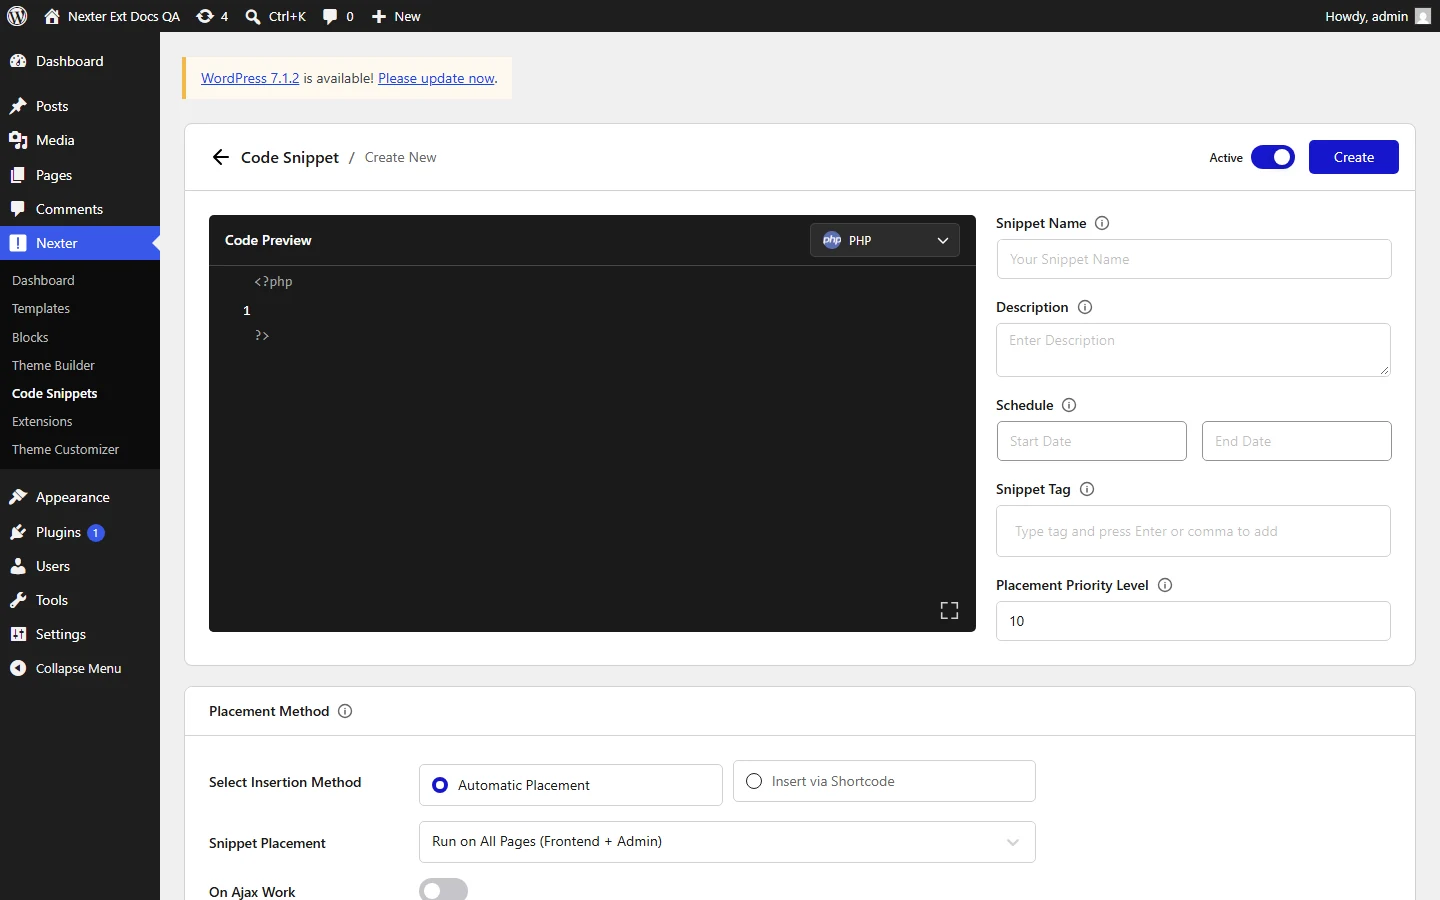Open Tools in the sidebar

tap(80, 600)
